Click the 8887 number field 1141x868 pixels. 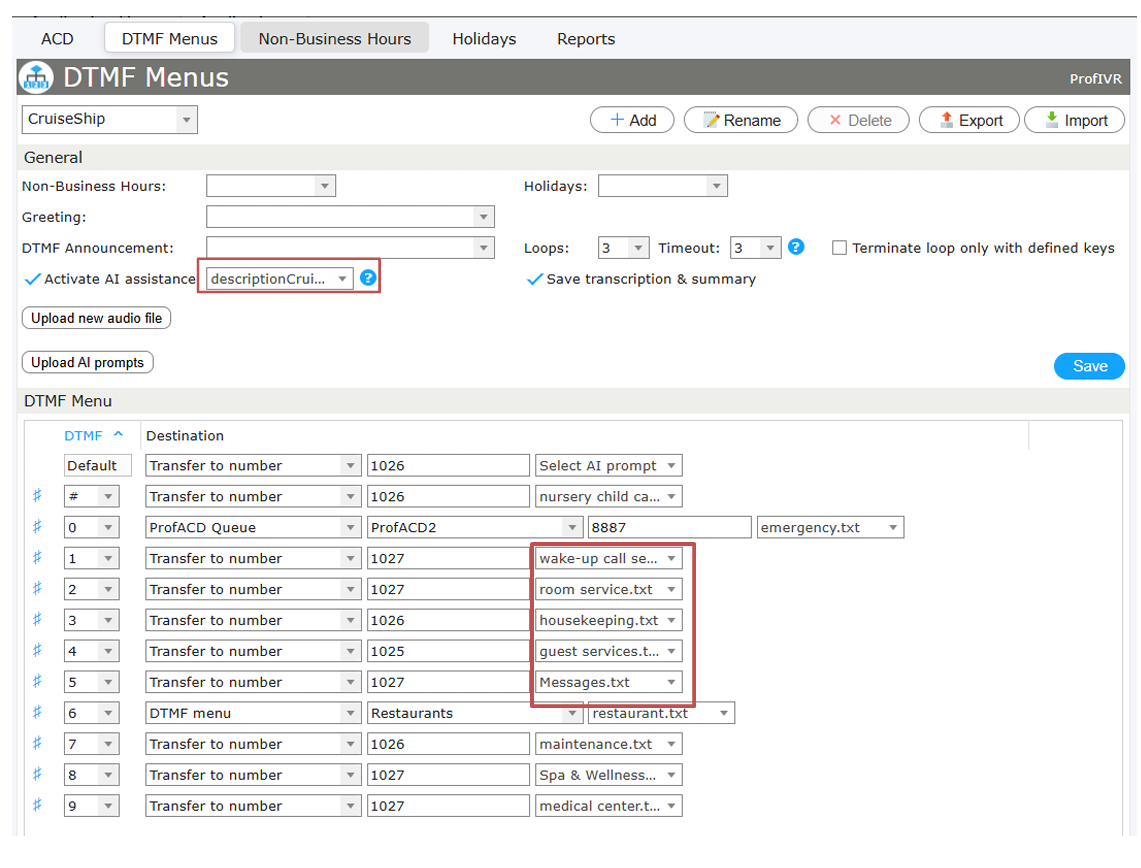(669, 527)
